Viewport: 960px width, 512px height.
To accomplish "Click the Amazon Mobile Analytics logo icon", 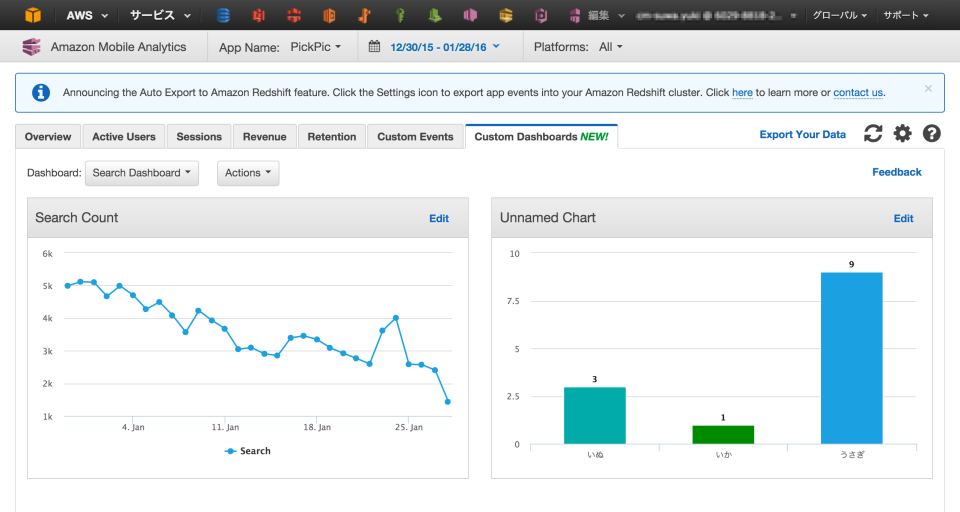I will 31,47.
